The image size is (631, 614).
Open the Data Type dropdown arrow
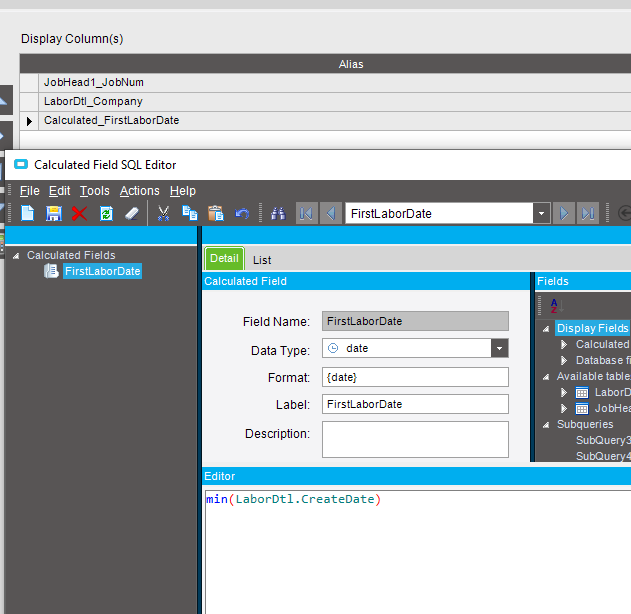click(499, 348)
